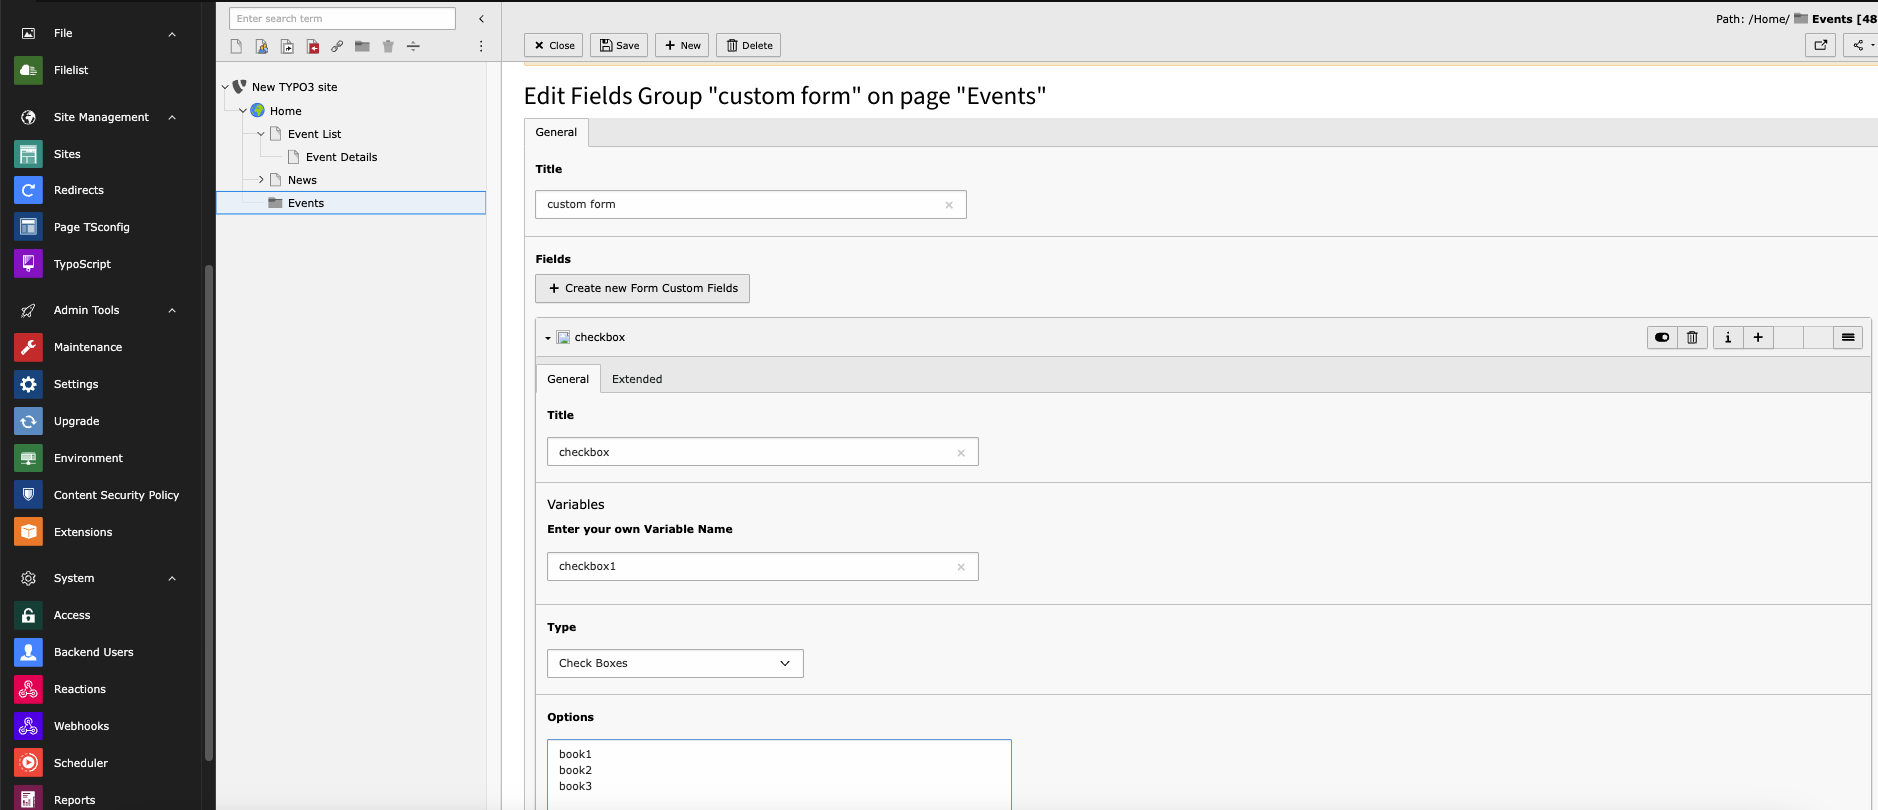Open the page tree three-dot options menu

coord(481,46)
